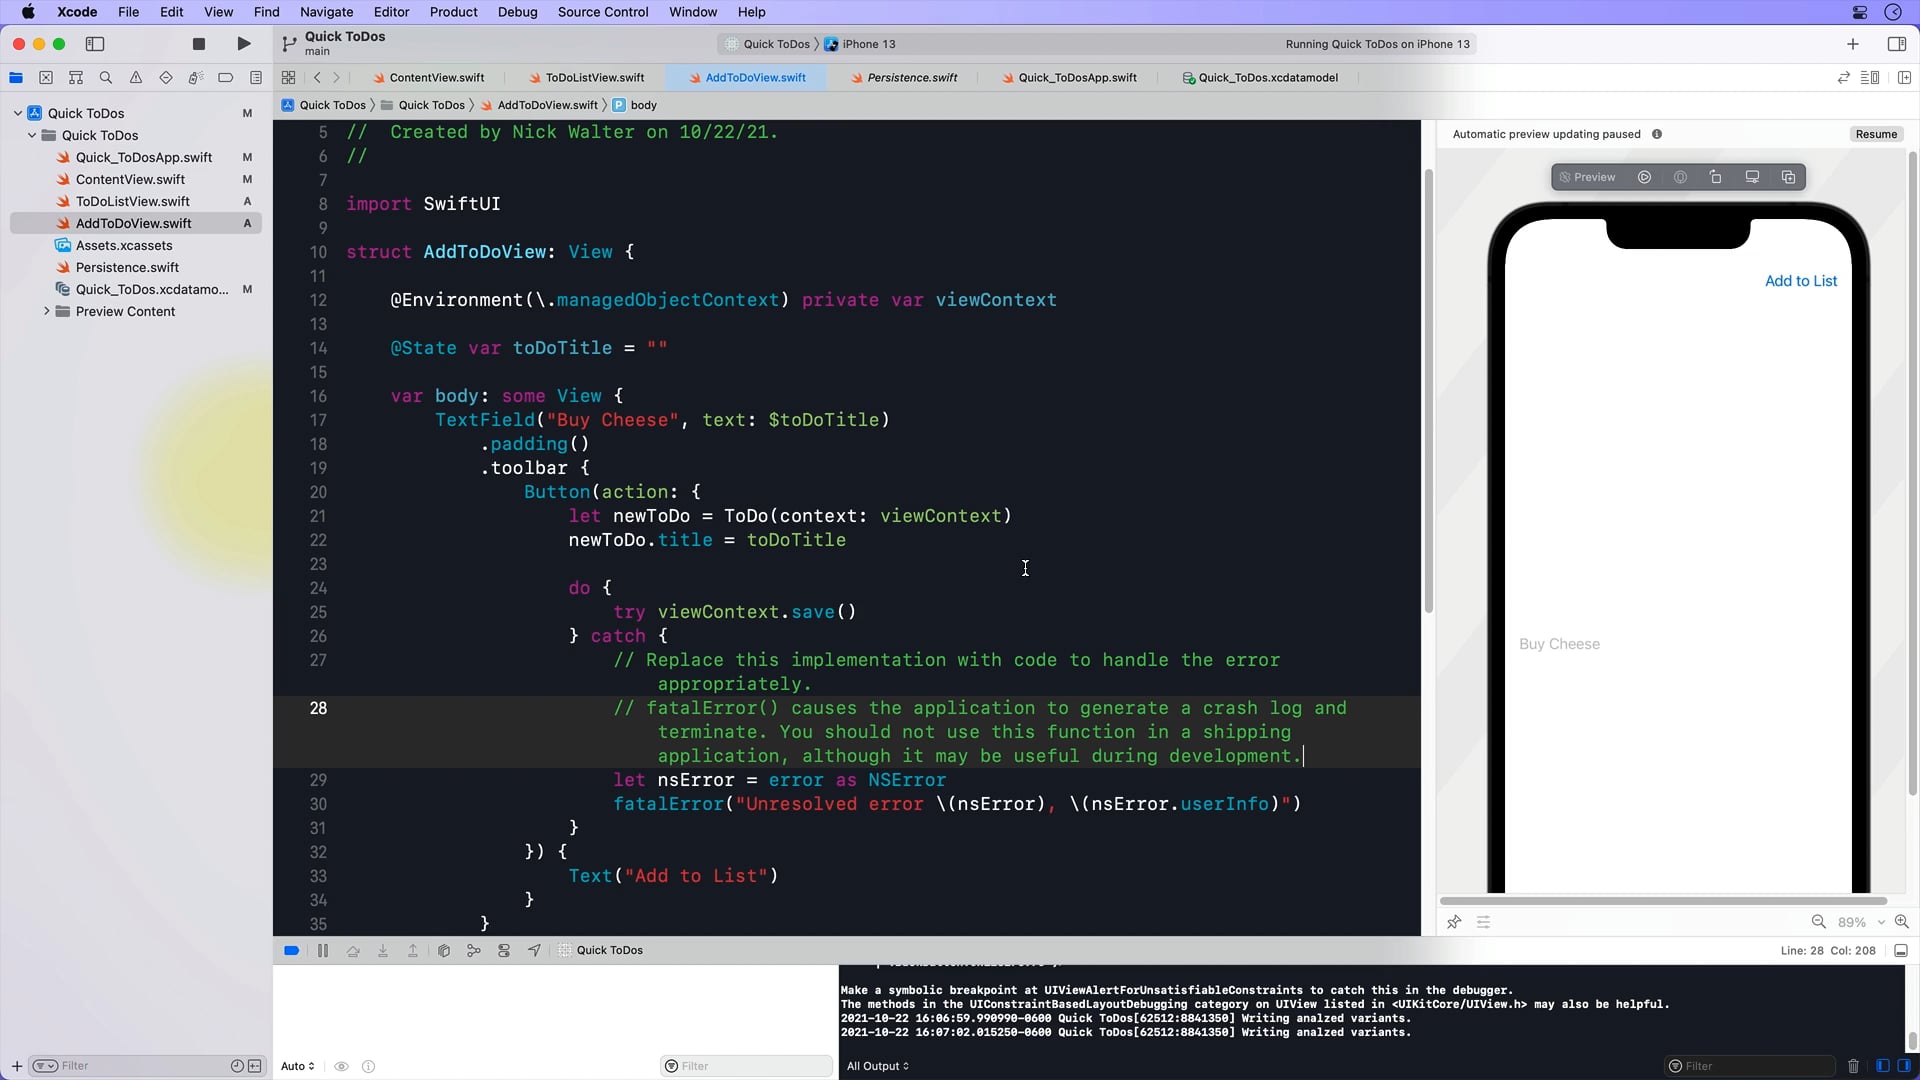Select Quick_ToDosApp.swift in navigator
Screen dimensions: 1920x1080
pos(144,157)
